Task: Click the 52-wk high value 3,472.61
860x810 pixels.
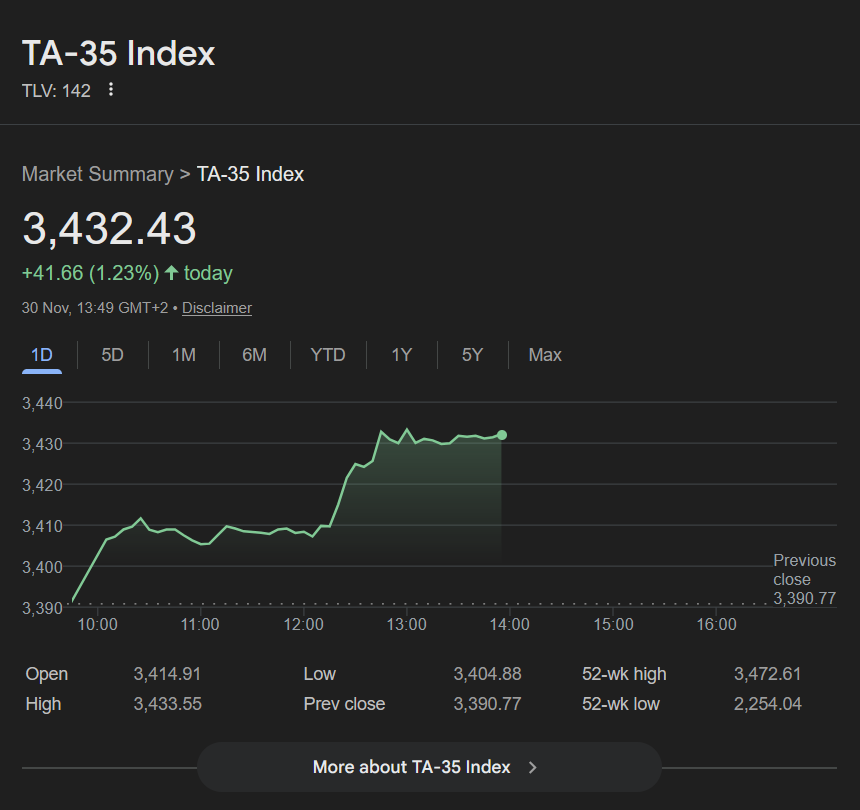Action: (768, 673)
